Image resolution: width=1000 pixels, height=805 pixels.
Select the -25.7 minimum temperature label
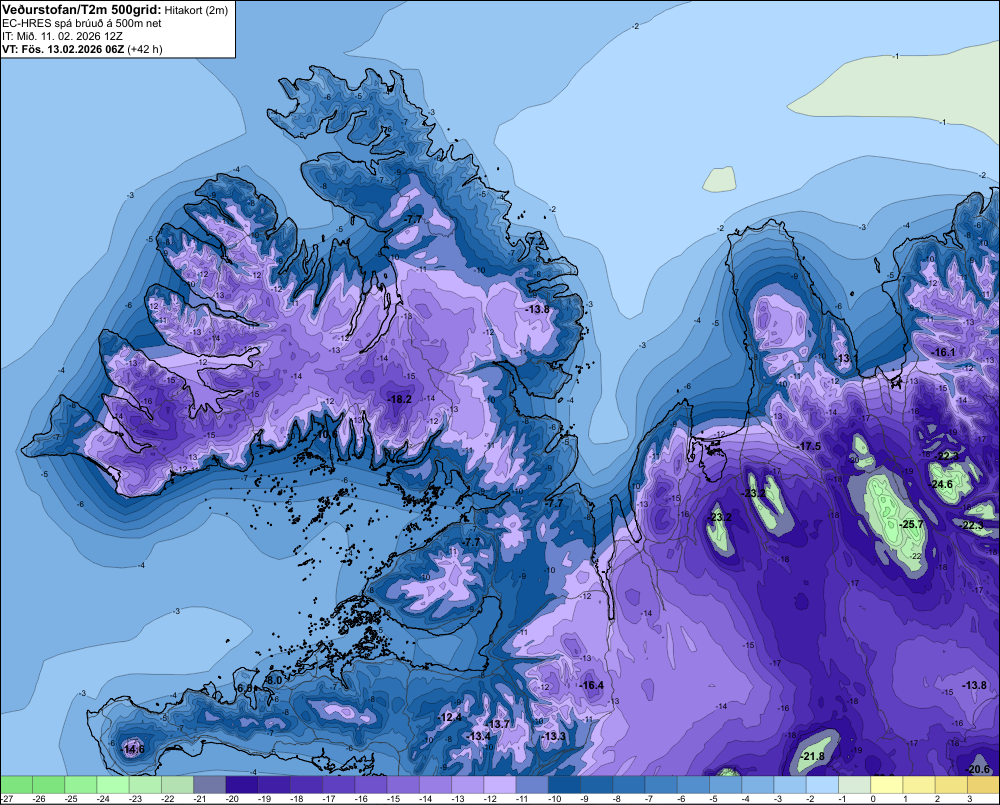911,524
